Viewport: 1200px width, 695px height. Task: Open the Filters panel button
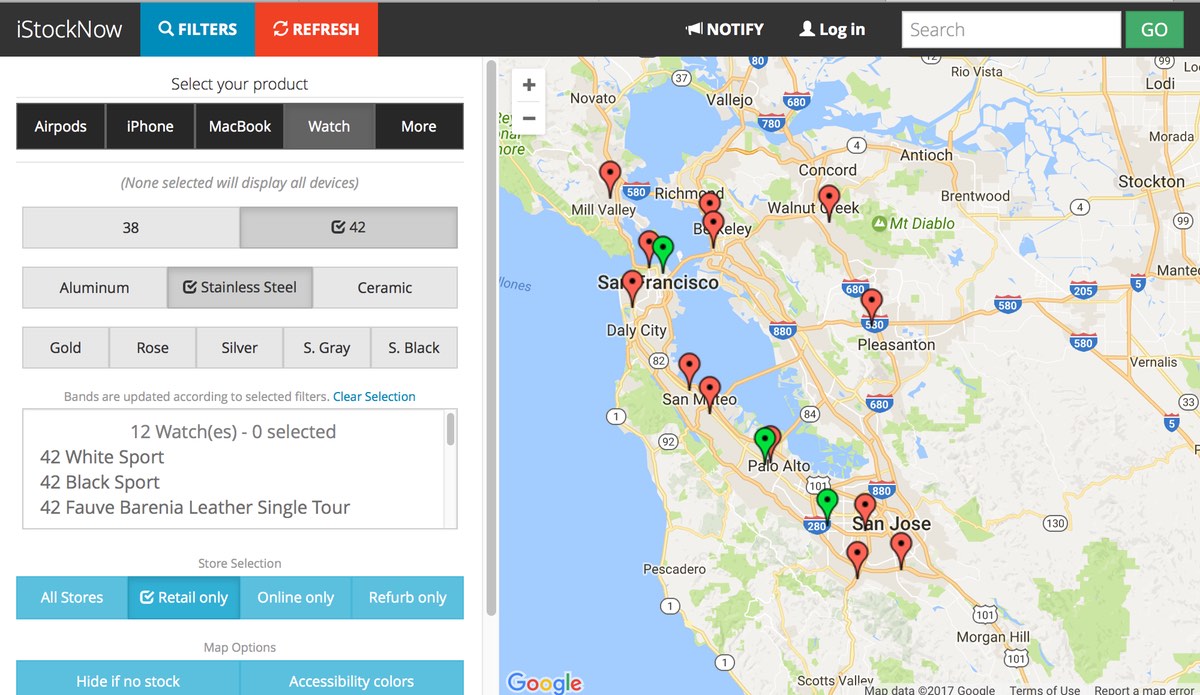198,29
